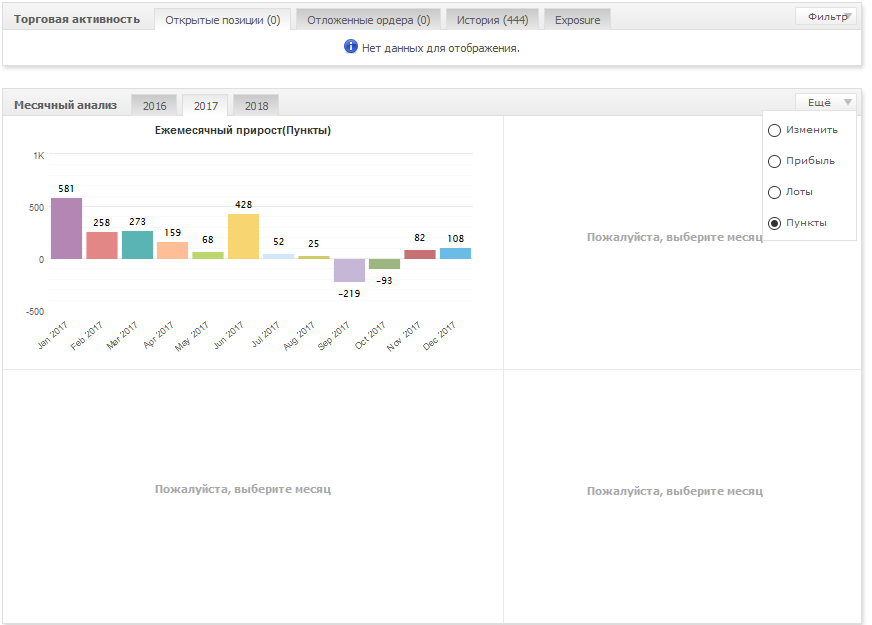Click the Oct 2017 bar (-93)

[384, 264]
